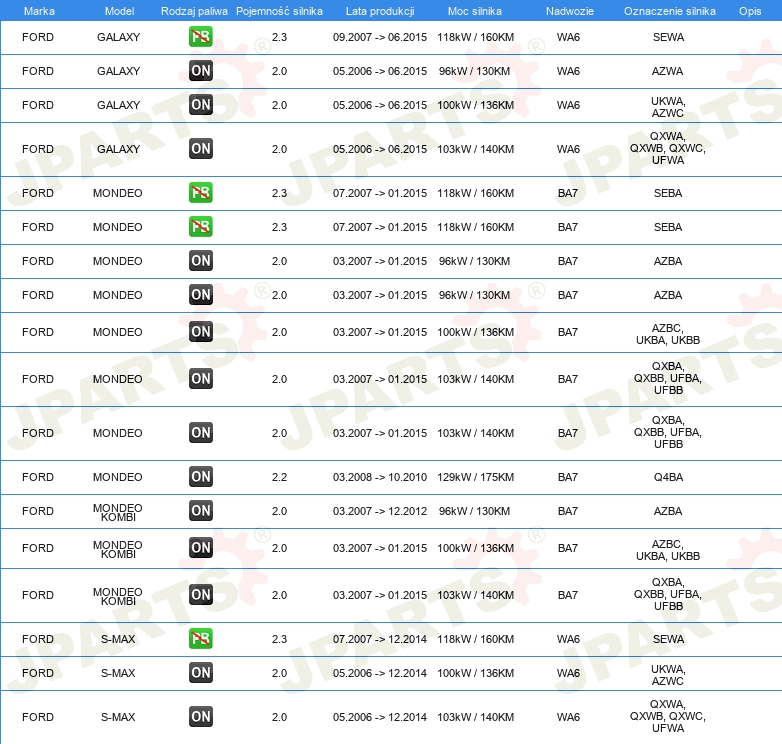Click the diesel ON icon for Galaxy 100kW / 136KM
Image resolution: width=782 pixels, height=744 pixels.
[200, 105]
